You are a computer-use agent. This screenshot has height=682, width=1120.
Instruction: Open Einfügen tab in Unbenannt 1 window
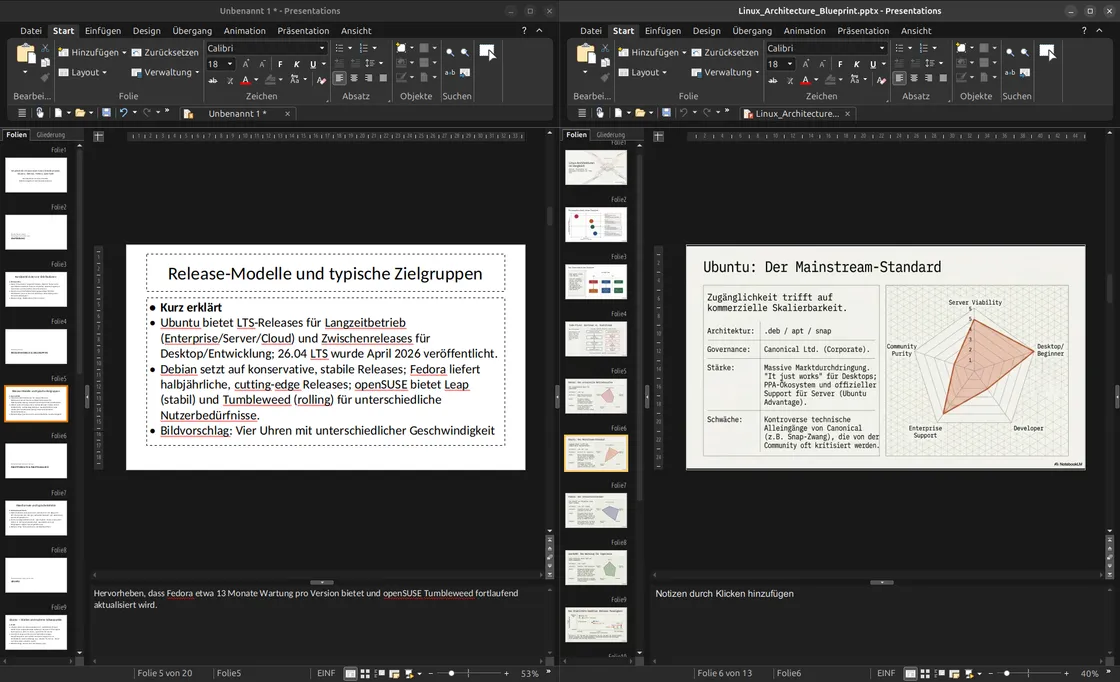(103, 31)
